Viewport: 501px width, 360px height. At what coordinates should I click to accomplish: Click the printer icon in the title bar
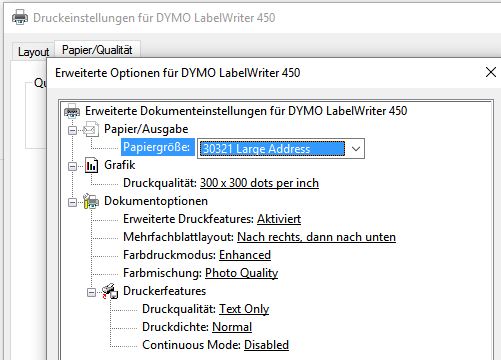coord(20,17)
